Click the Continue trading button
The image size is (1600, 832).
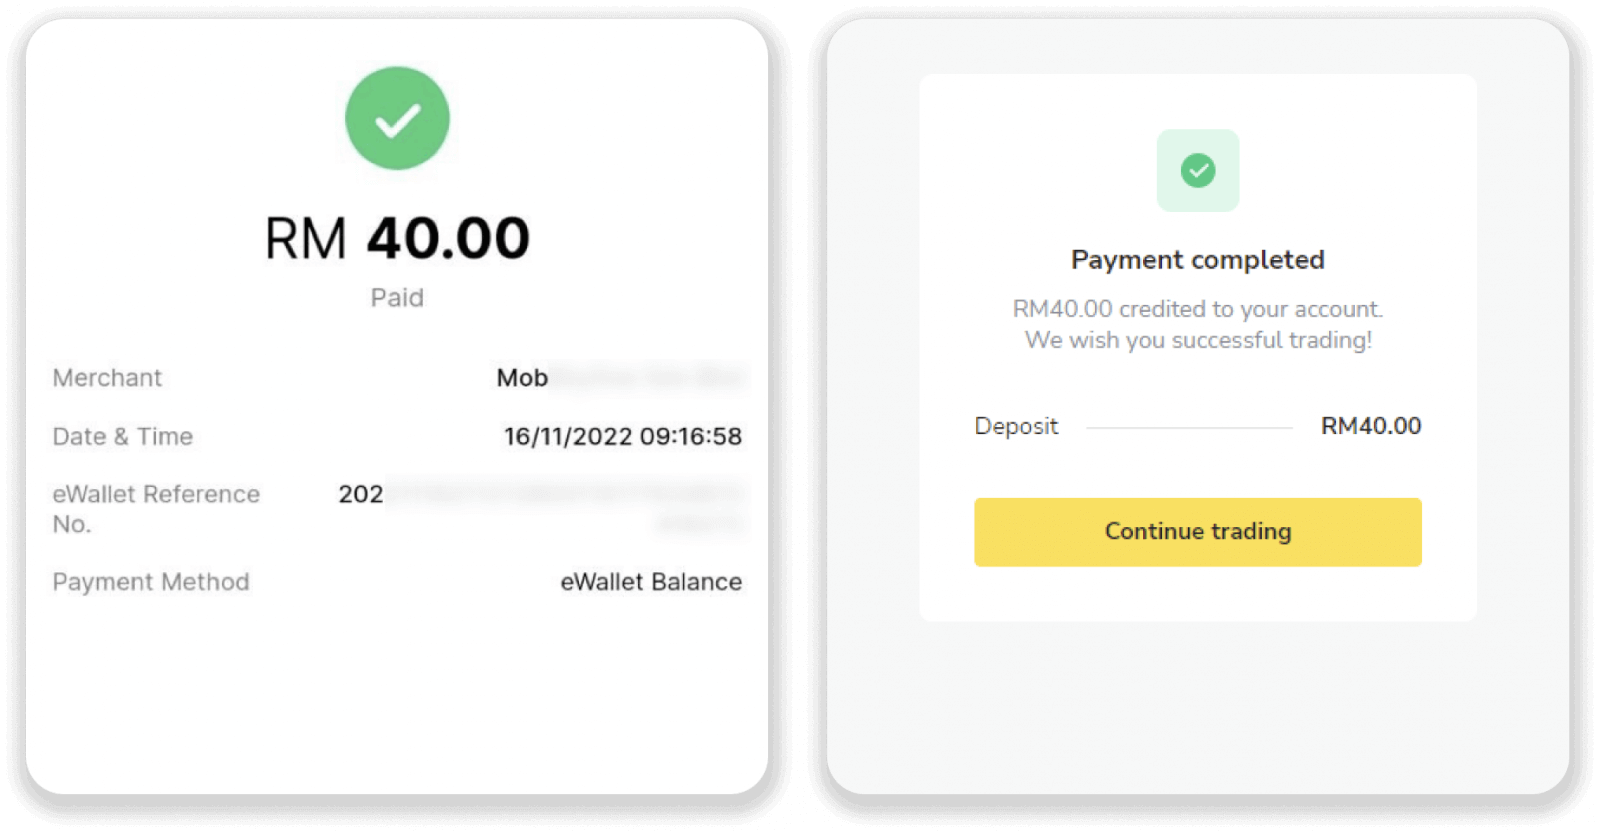click(x=1197, y=532)
